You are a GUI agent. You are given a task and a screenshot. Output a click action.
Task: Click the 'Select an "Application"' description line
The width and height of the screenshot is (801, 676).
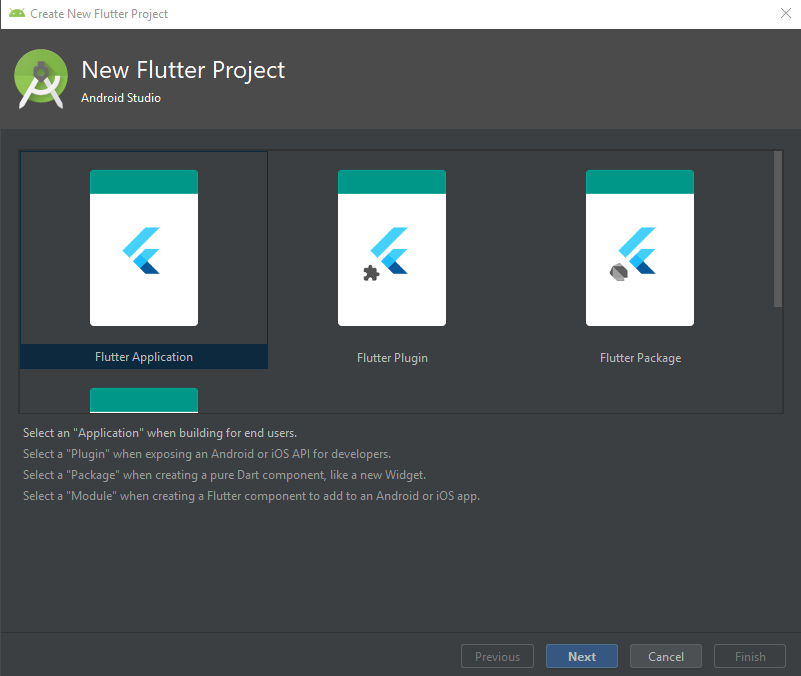point(160,433)
